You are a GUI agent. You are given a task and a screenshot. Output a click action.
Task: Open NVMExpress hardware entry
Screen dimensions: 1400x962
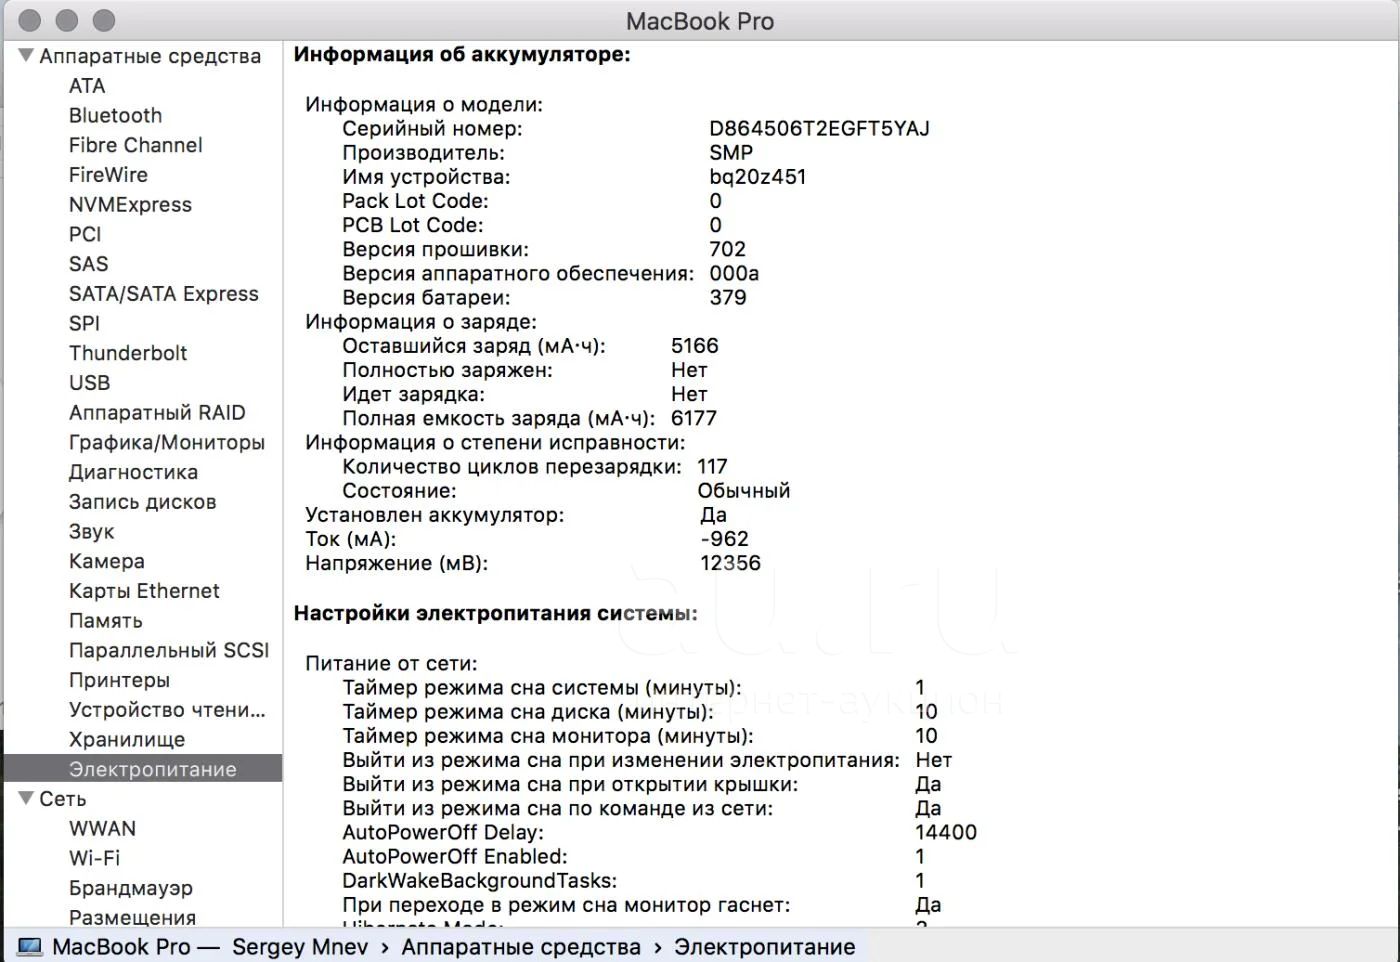[x=130, y=204]
